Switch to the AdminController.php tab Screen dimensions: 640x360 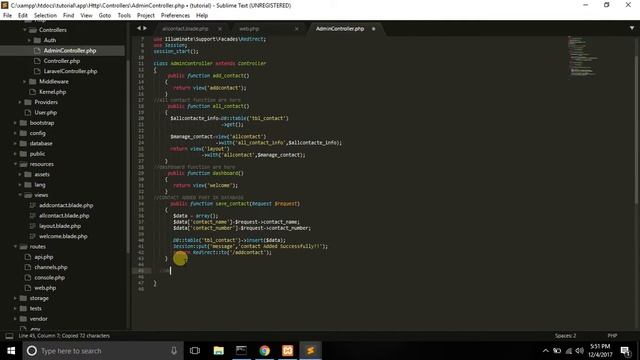point(340,29)
